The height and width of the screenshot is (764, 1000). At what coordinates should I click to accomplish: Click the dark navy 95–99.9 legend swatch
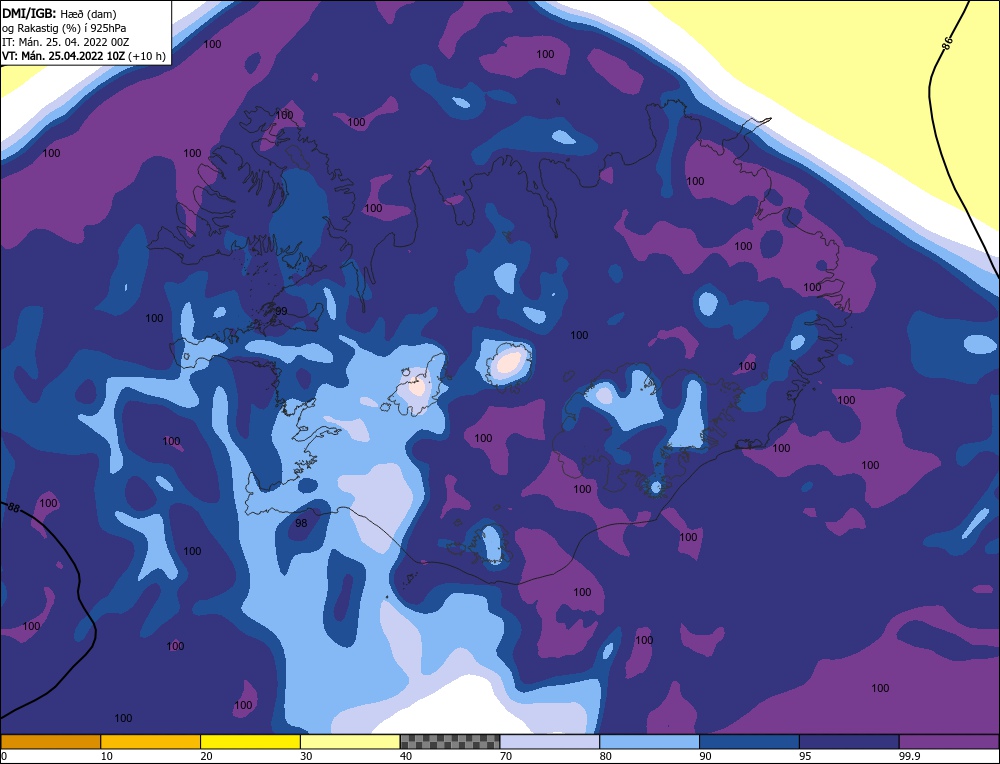[849, 742]
